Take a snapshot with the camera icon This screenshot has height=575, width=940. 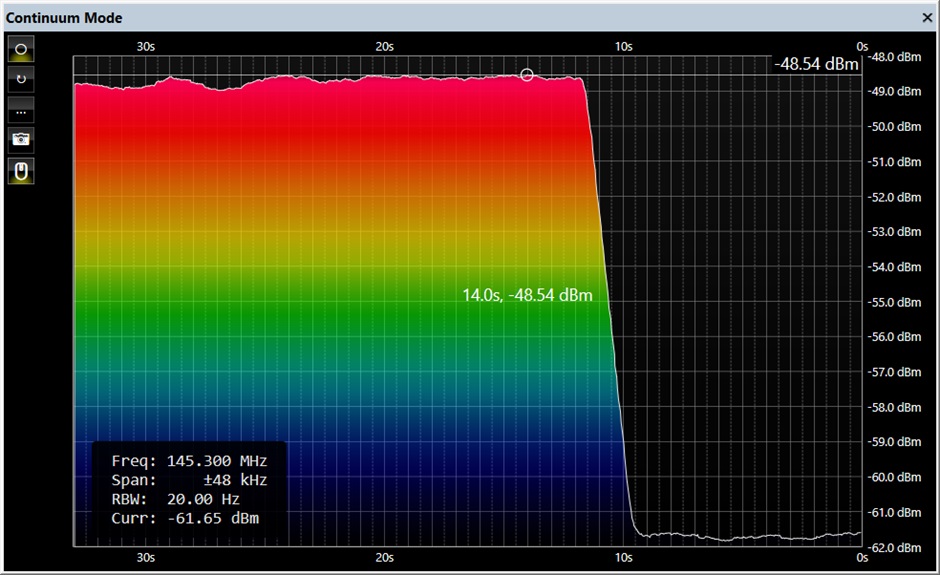pos(21,140)
